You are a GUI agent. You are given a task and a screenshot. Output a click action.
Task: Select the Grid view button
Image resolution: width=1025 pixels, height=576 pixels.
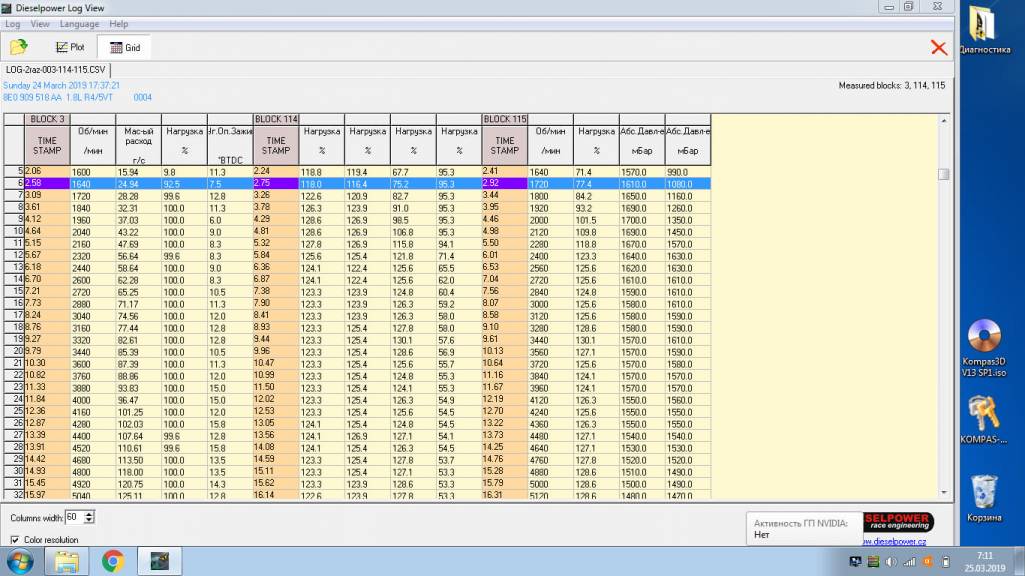coord(125,47)
